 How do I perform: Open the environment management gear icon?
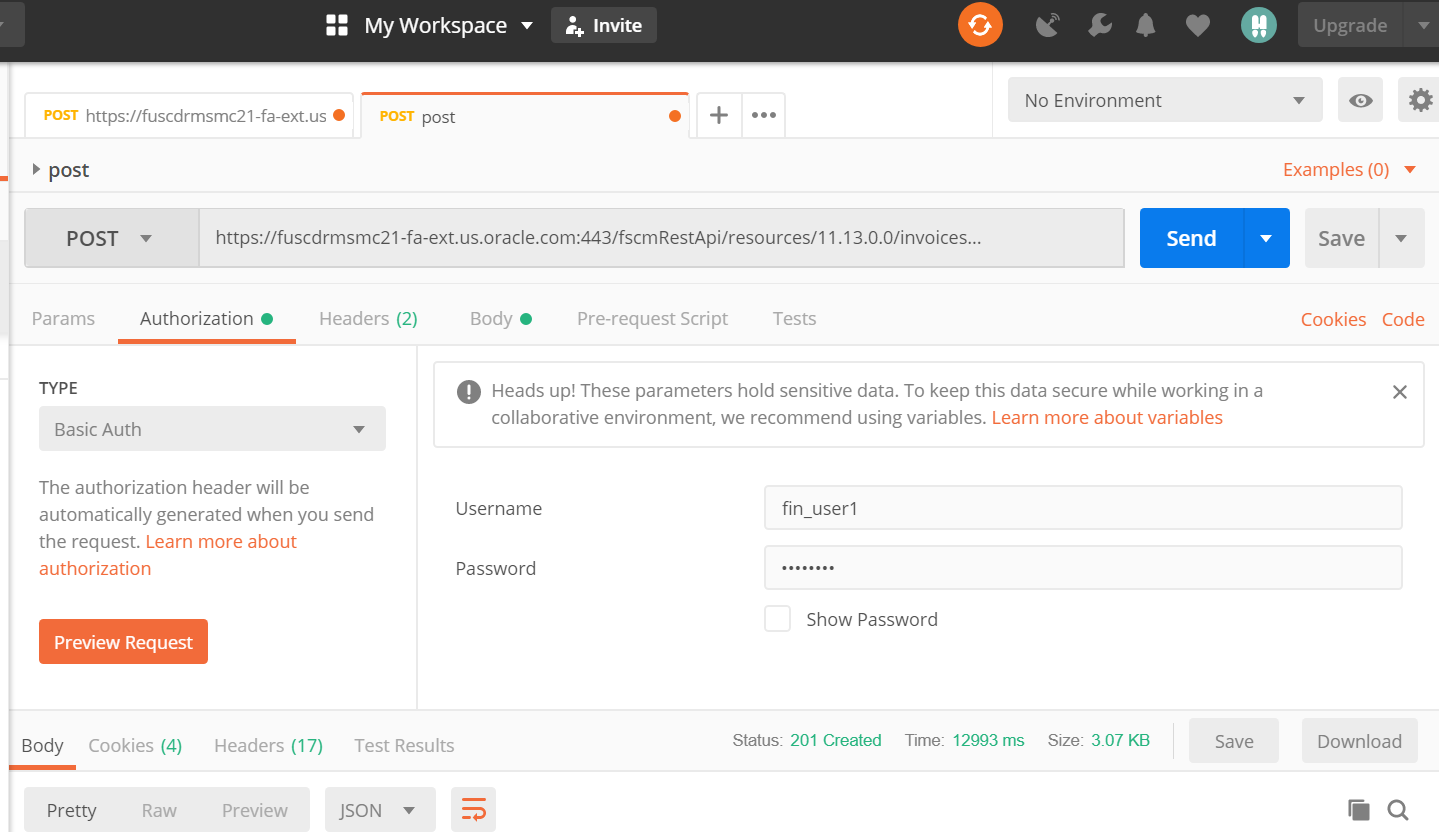coord(1419,100)
